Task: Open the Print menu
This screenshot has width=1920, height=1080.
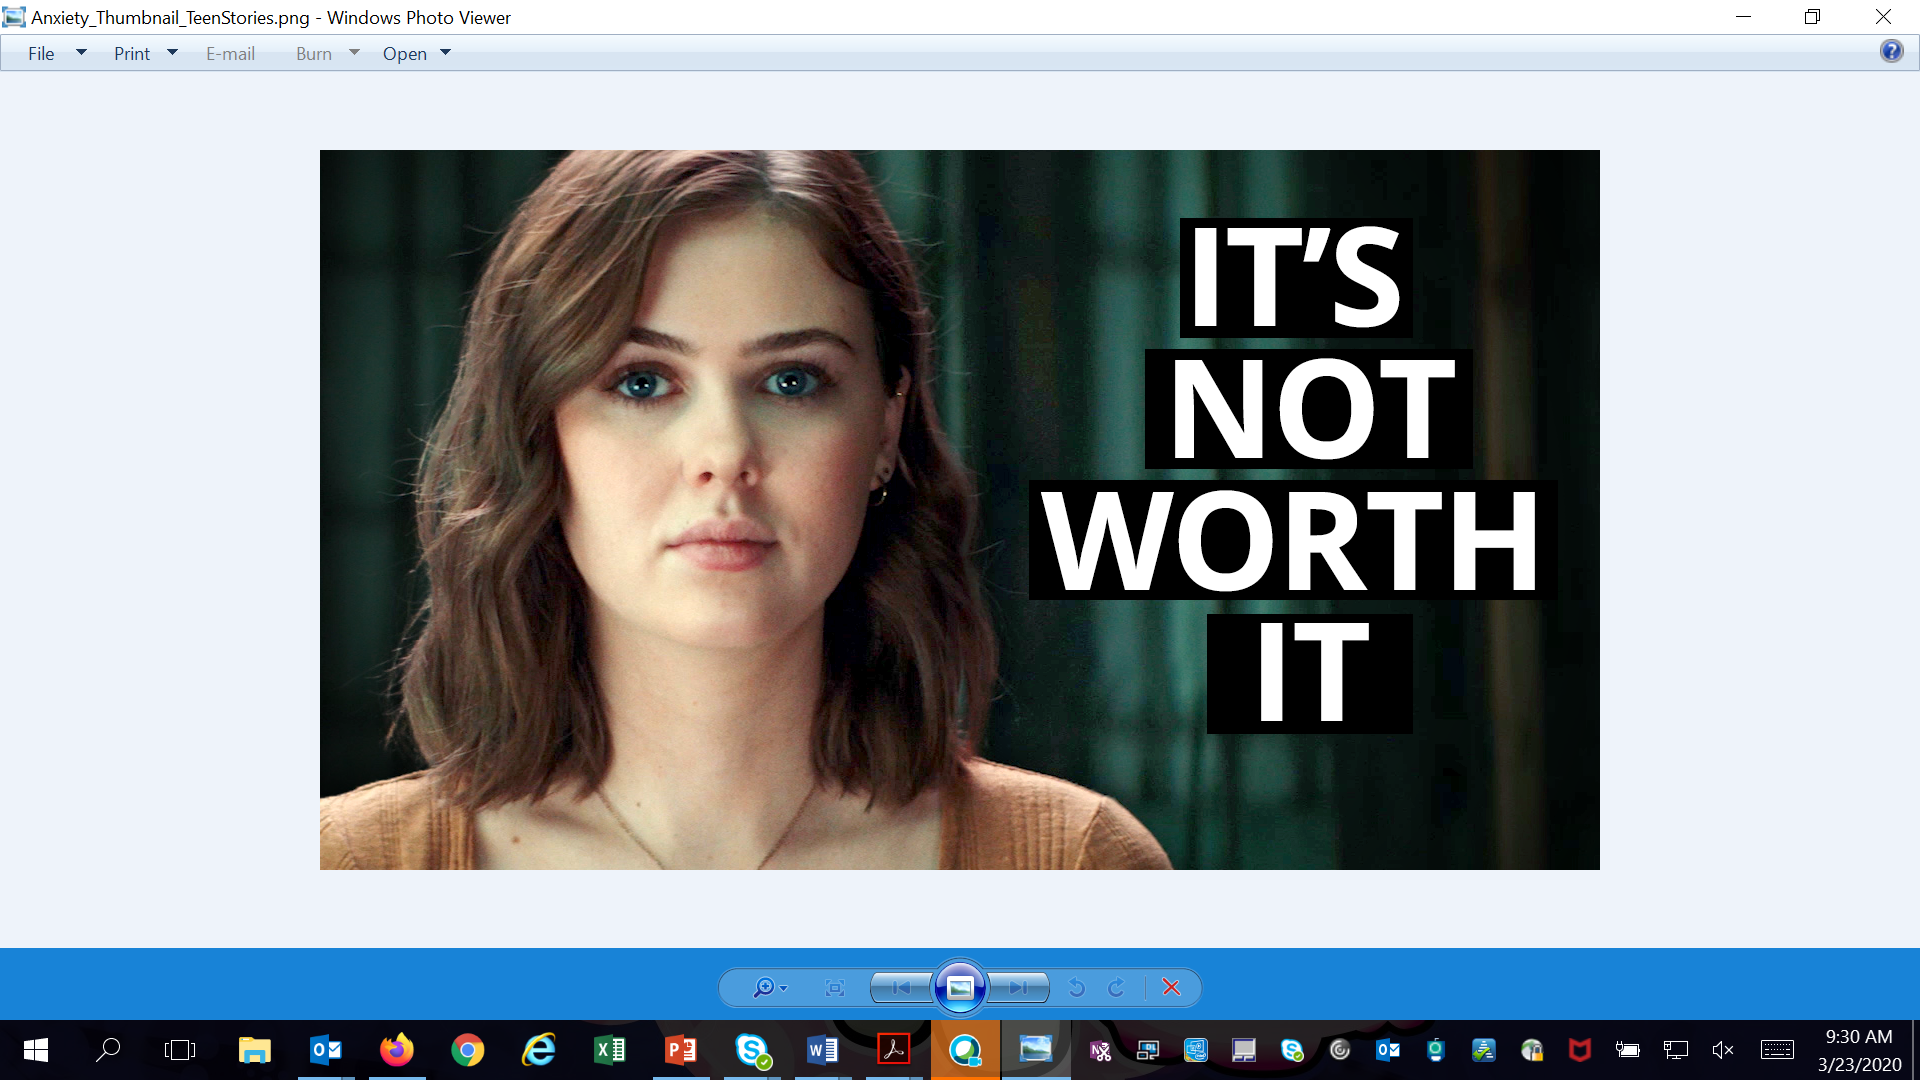Action: click(131, 54)
